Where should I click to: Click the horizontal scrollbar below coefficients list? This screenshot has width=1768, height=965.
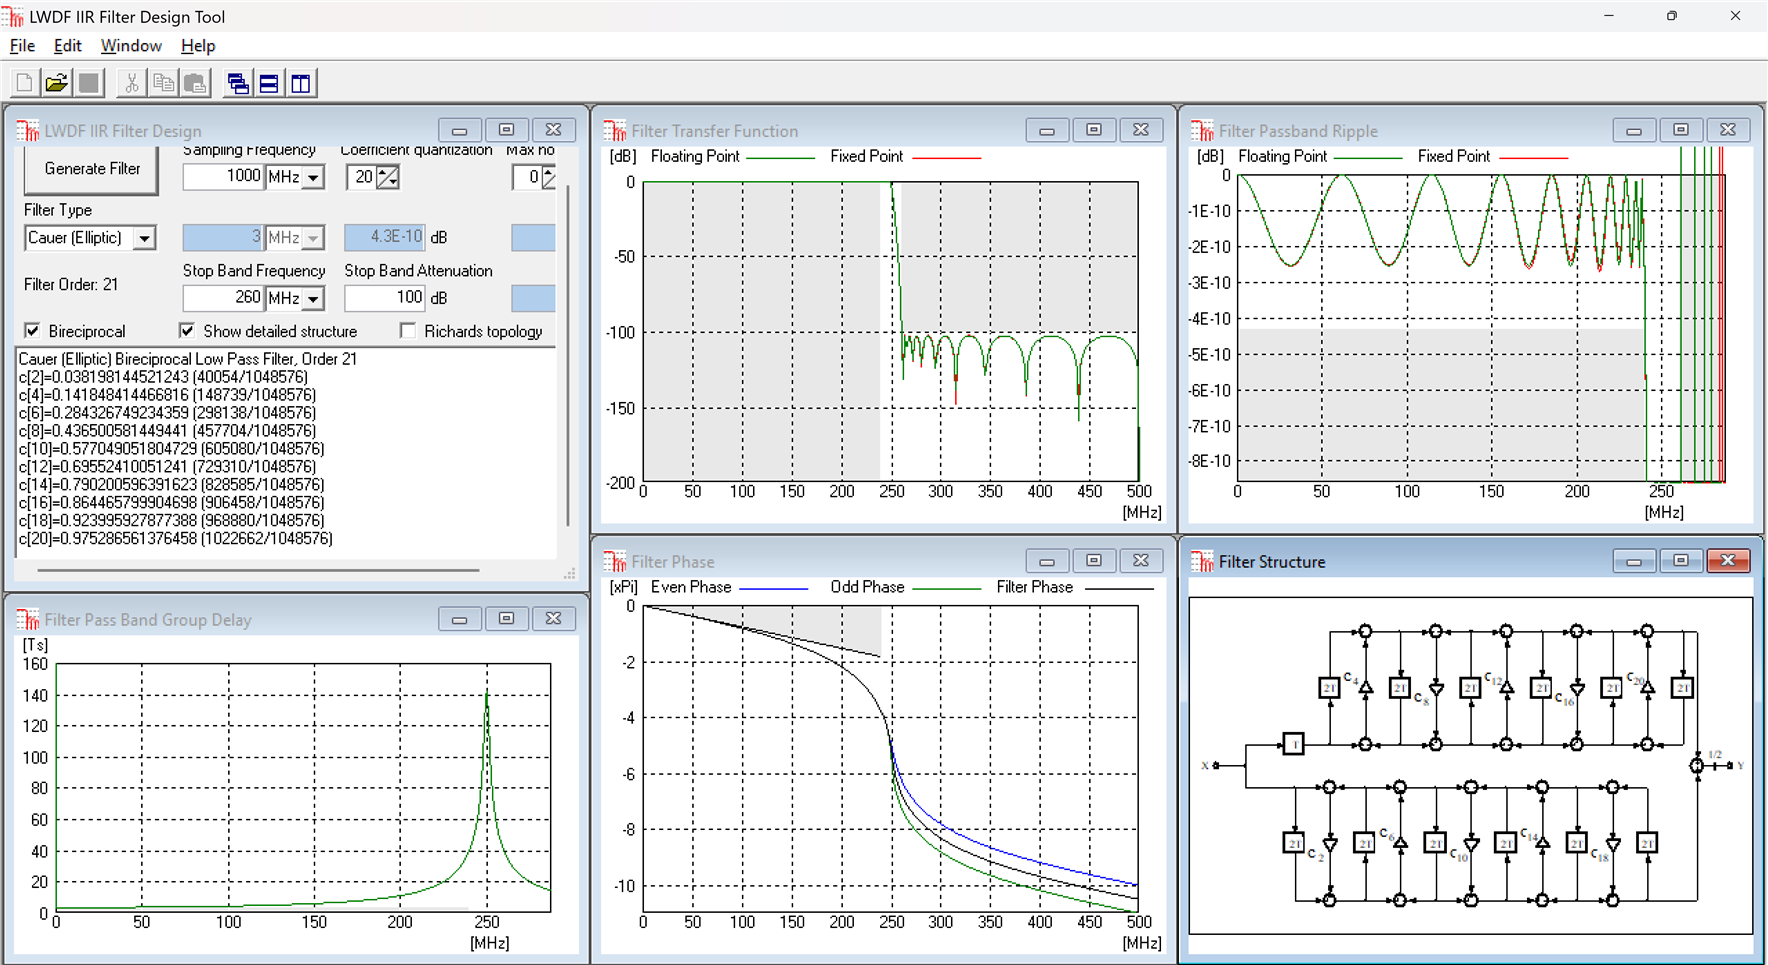click(258, 570)
